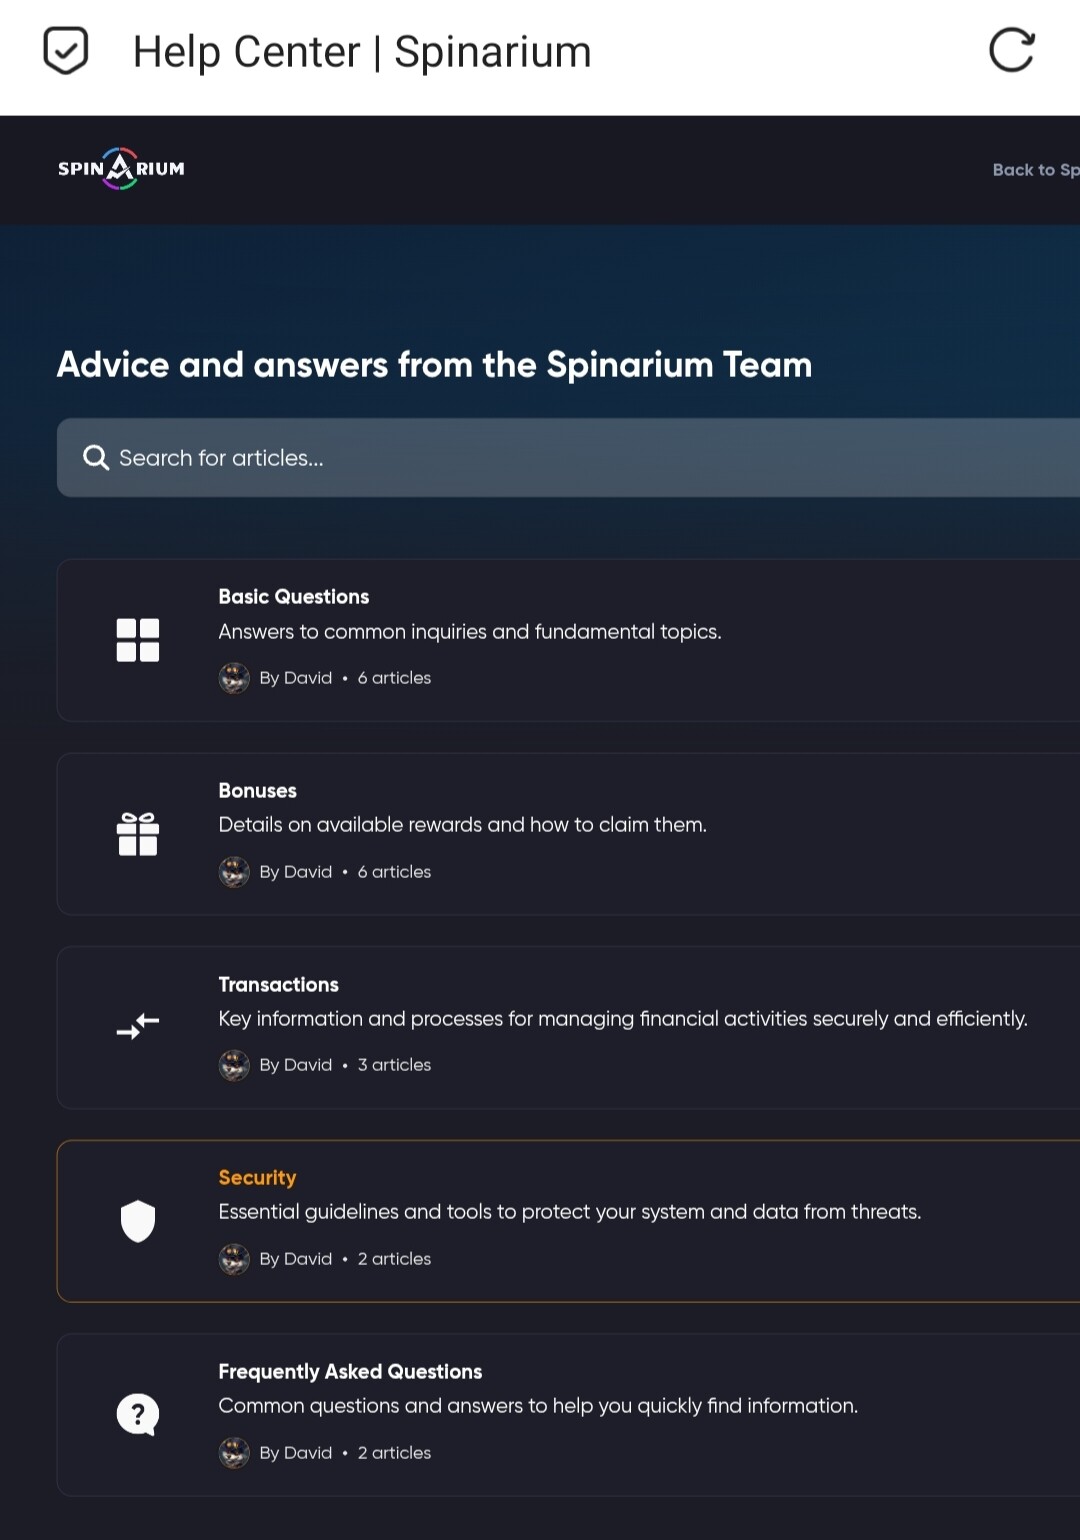Click the Basic Questions grid icon
This screenshot has width=1080, height=1540.
click(x=138, y=640)
